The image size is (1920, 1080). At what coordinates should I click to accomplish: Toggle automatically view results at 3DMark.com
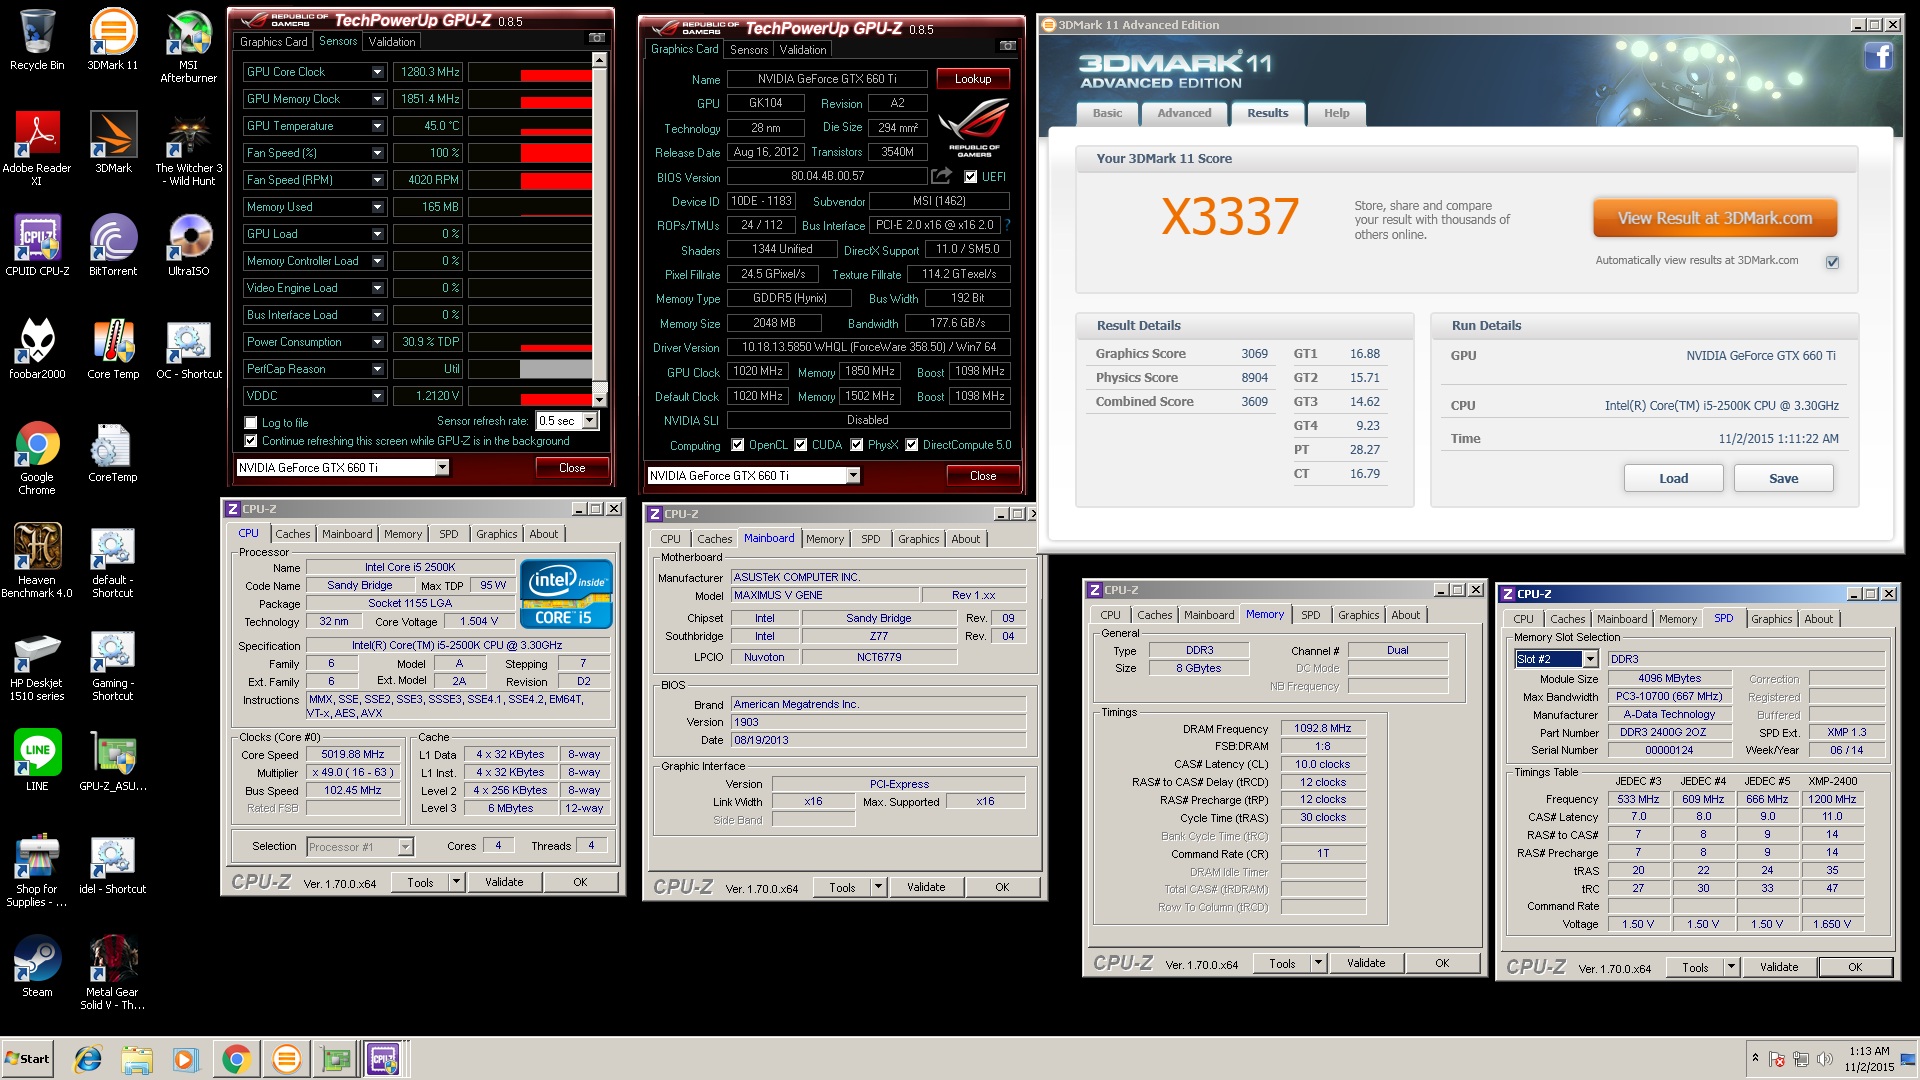[x=1832, y=262]
